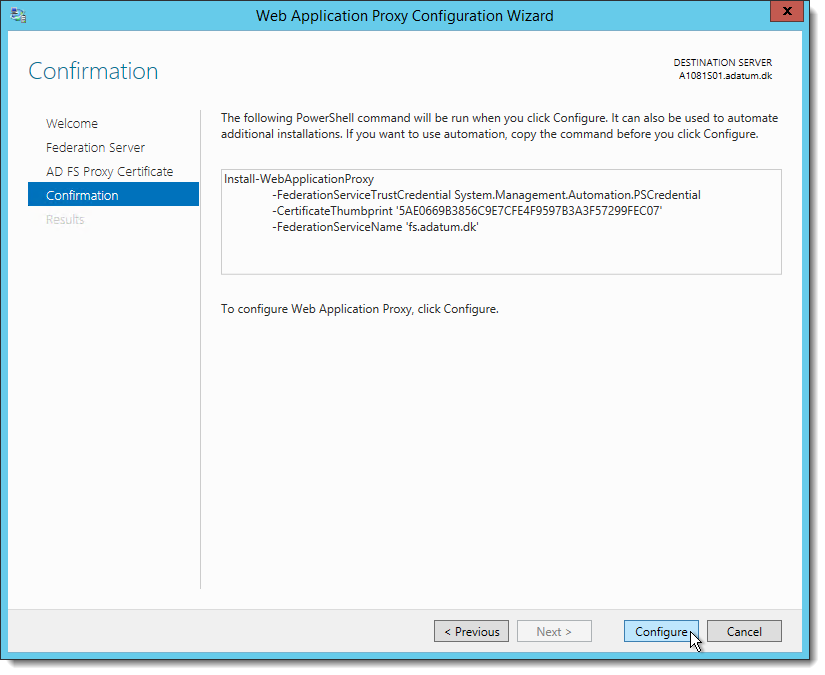825x675 pixels.
Task: Select the greyed-out Results step
Action: coord(65,219)
